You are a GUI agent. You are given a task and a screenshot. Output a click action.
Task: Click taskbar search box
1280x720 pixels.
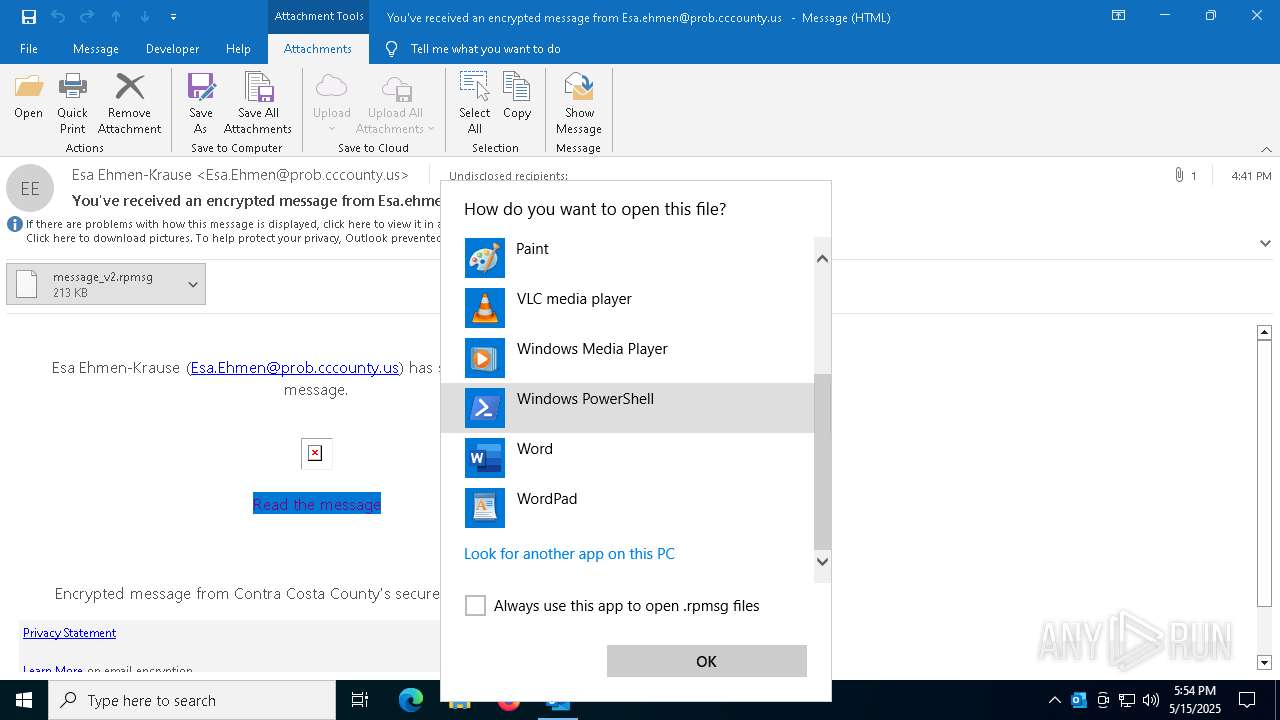(192, 700)
